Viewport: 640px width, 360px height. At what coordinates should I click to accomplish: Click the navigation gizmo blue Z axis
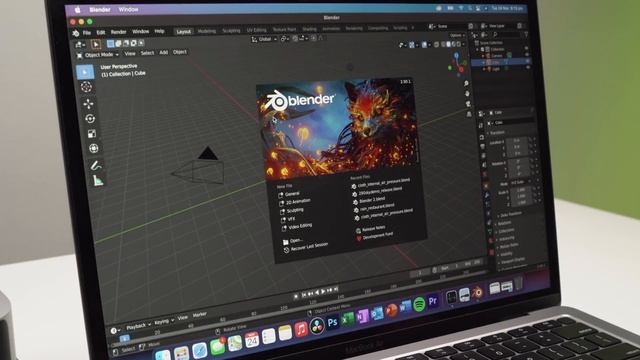coord(456,55)
